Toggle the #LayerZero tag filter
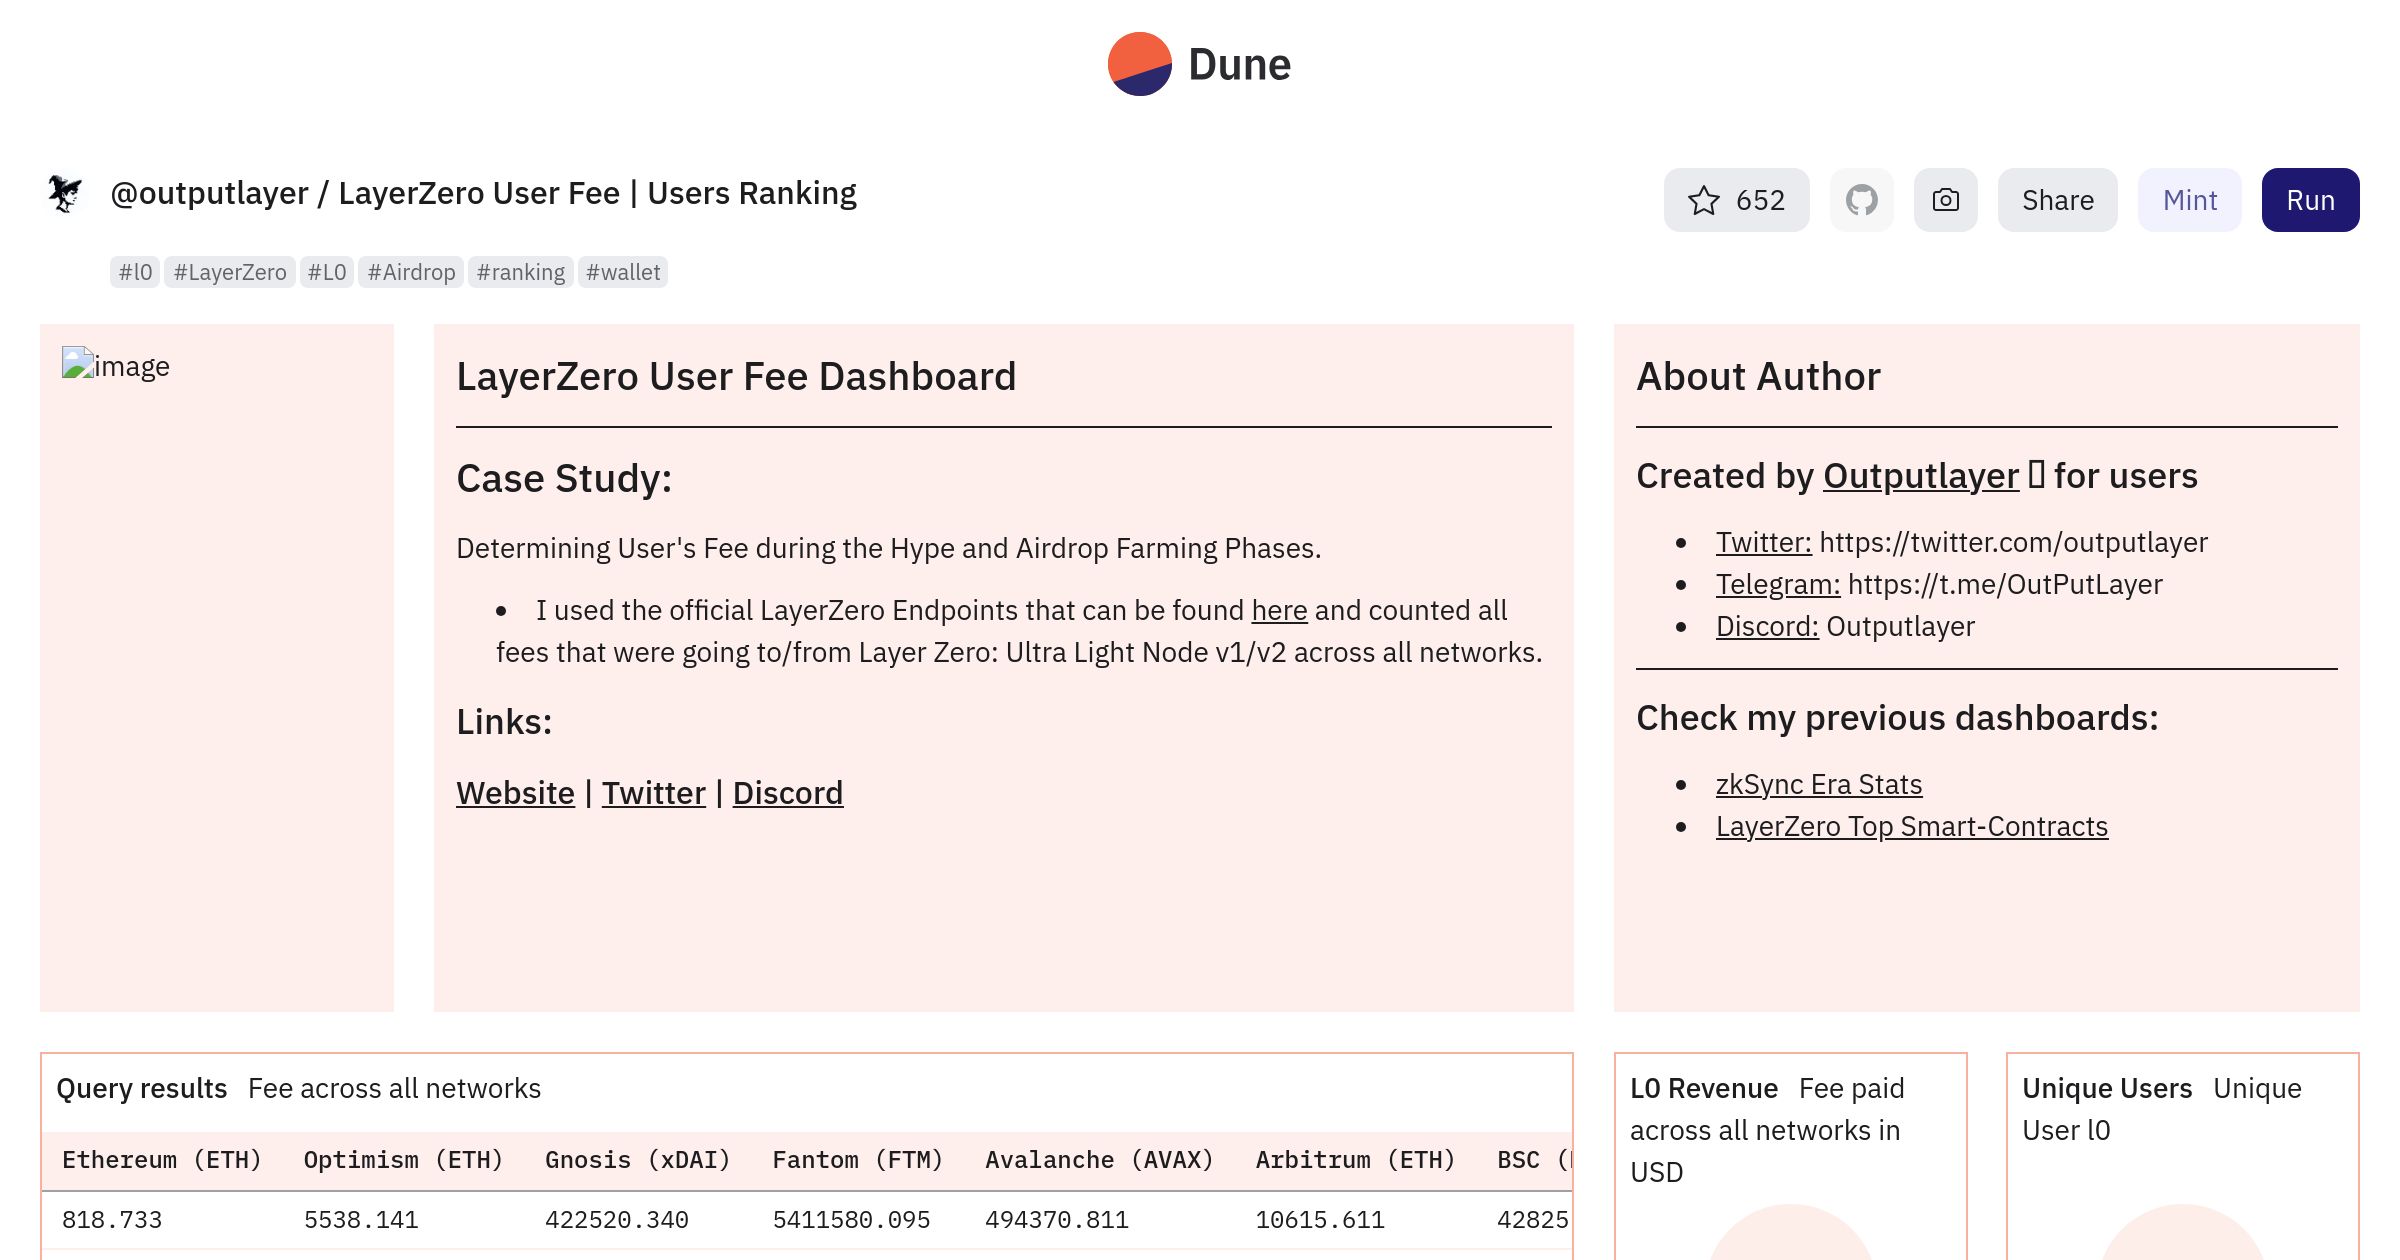The width and height of the screenshot is (2400, 1260). (x=230, y=271)
